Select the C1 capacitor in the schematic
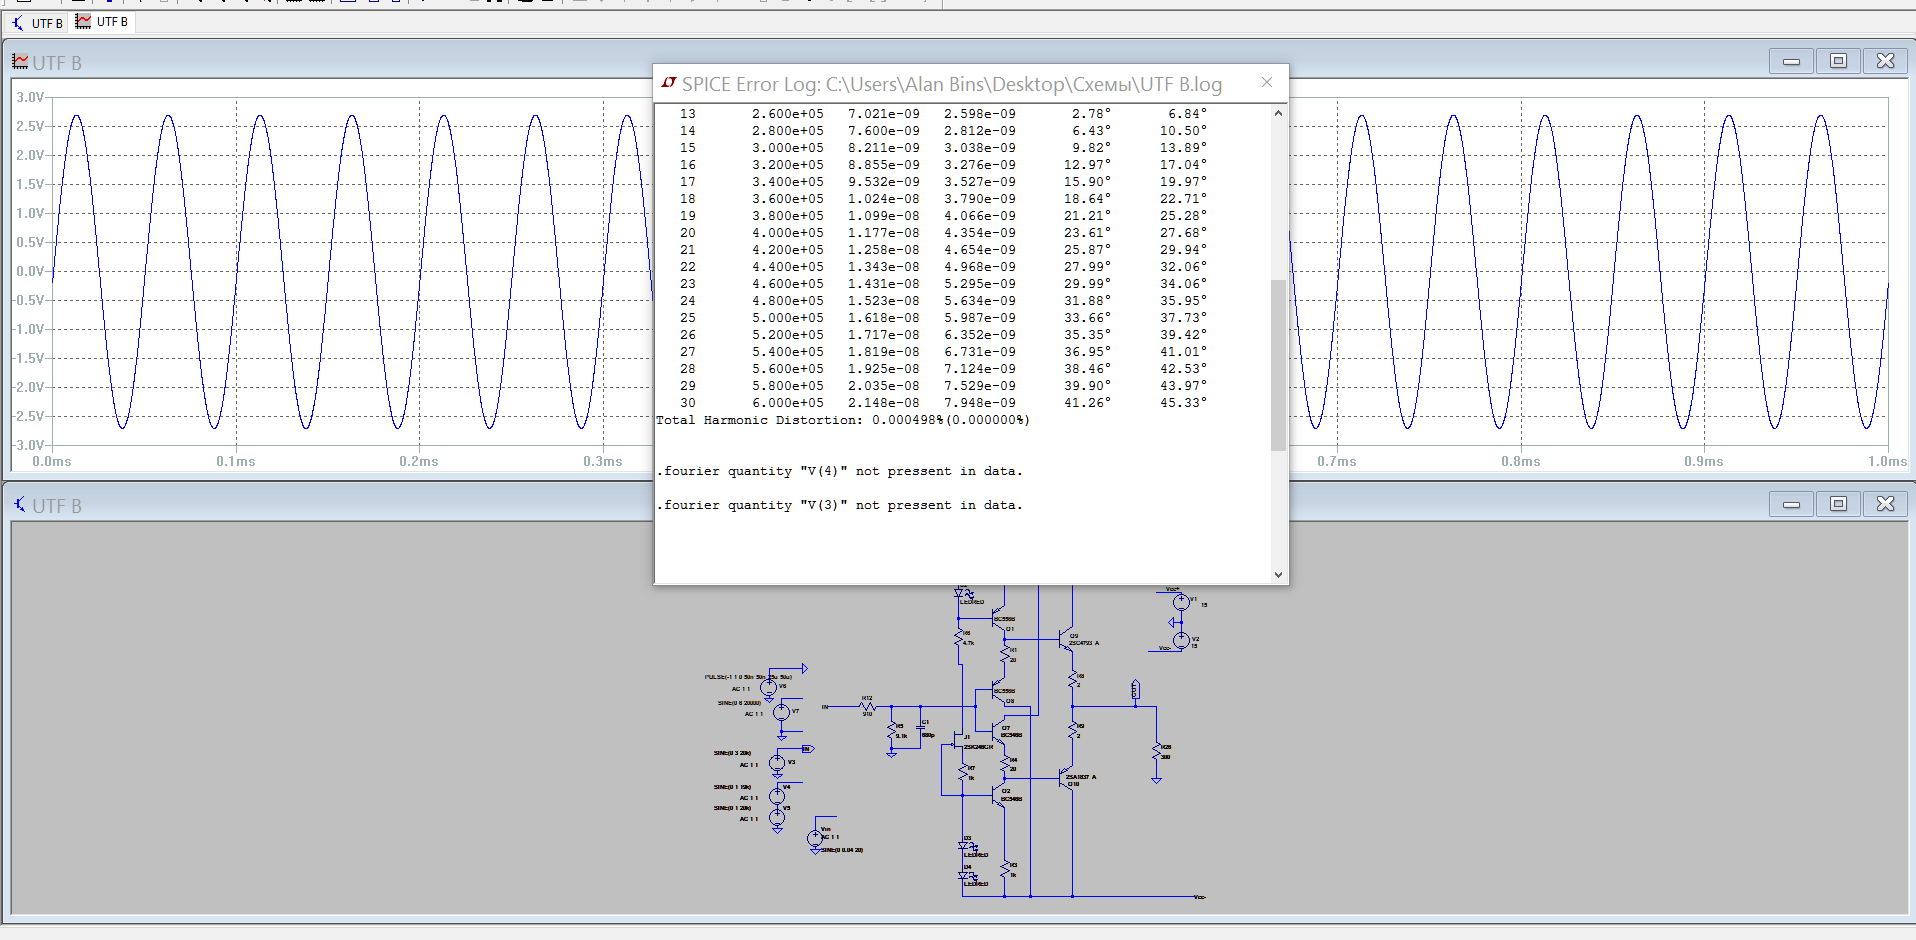Image resolution: width=1916 pixels, height=940 pixels. (921, 727)
